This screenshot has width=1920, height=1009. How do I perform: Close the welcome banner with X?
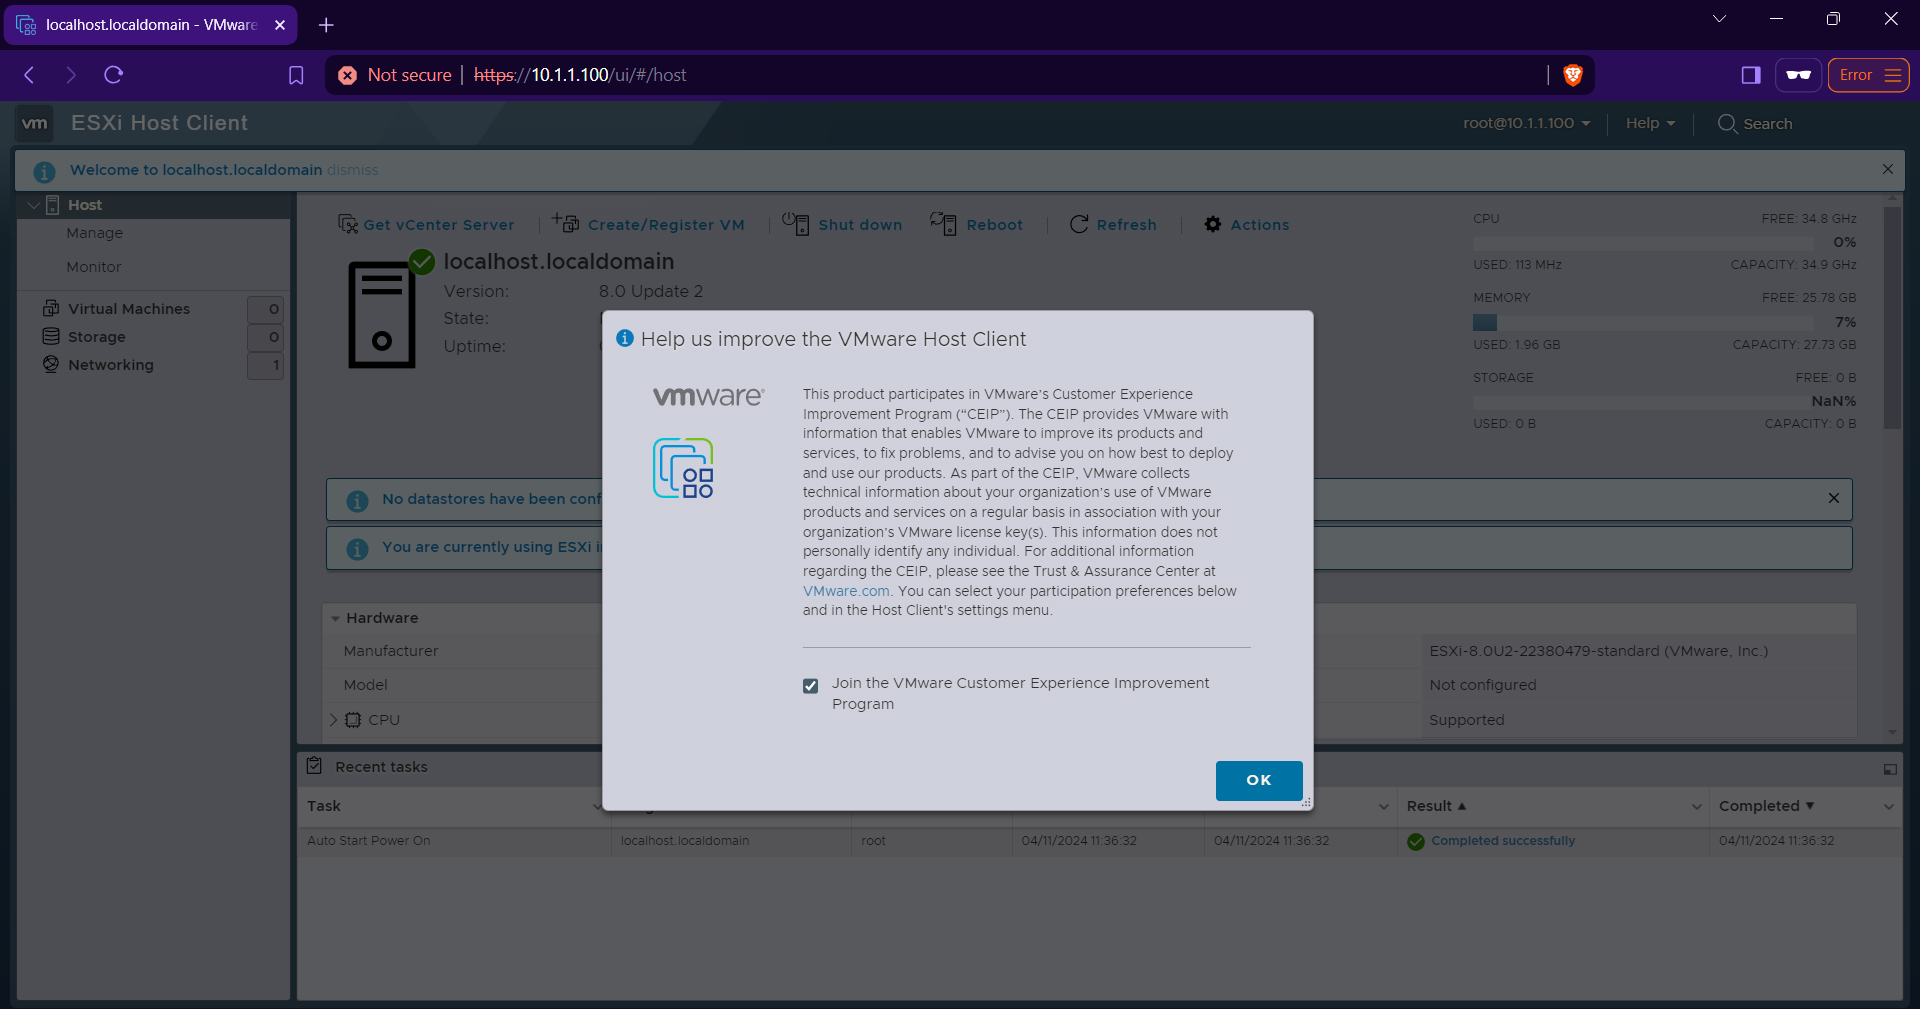(x=1888, y=169)
